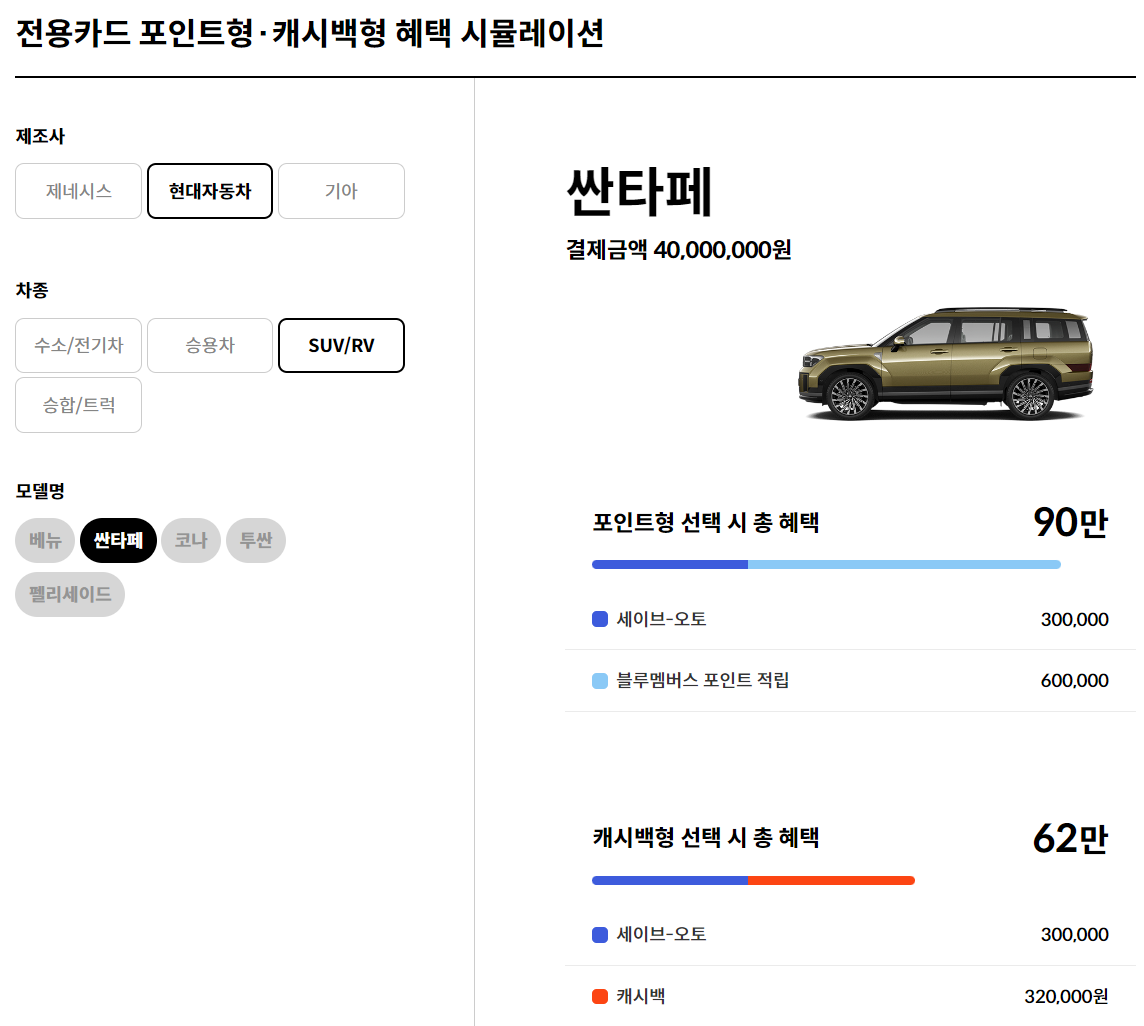Pick the 투싼 model chip
The image size is (1144, 1026).
click(x=256, y=541)
